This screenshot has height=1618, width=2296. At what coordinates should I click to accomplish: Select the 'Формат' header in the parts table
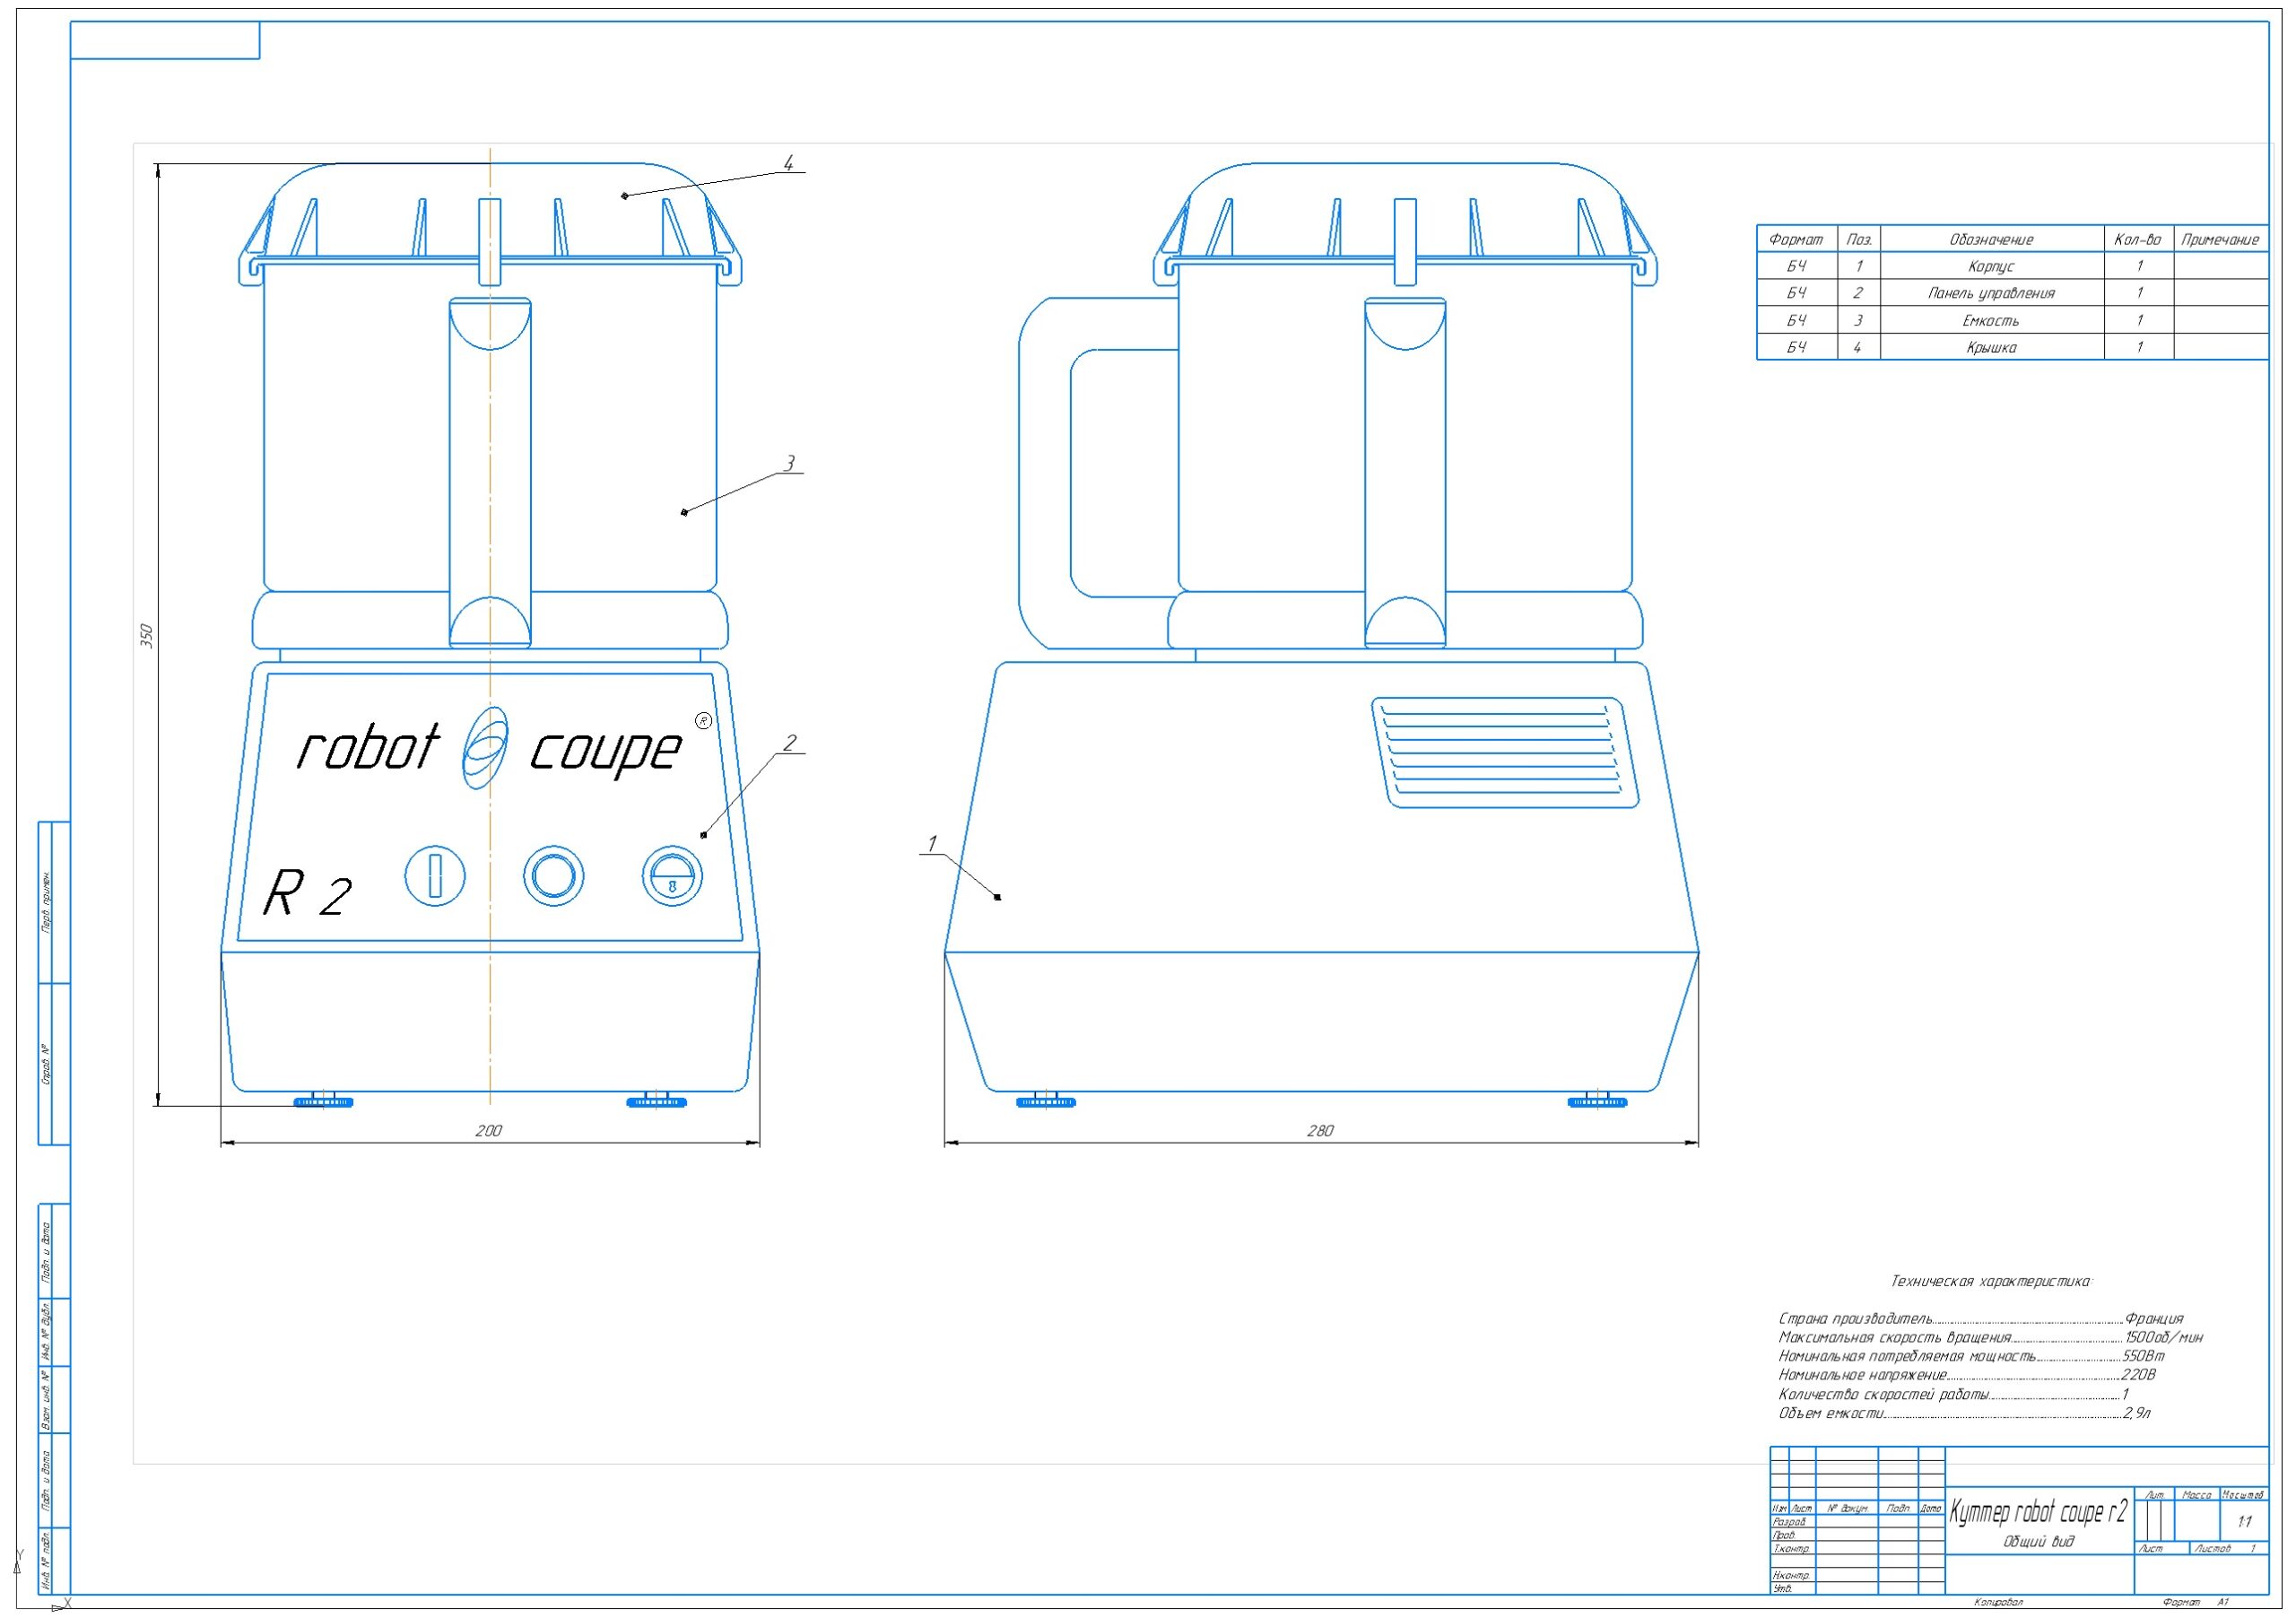coord(1796,240)
